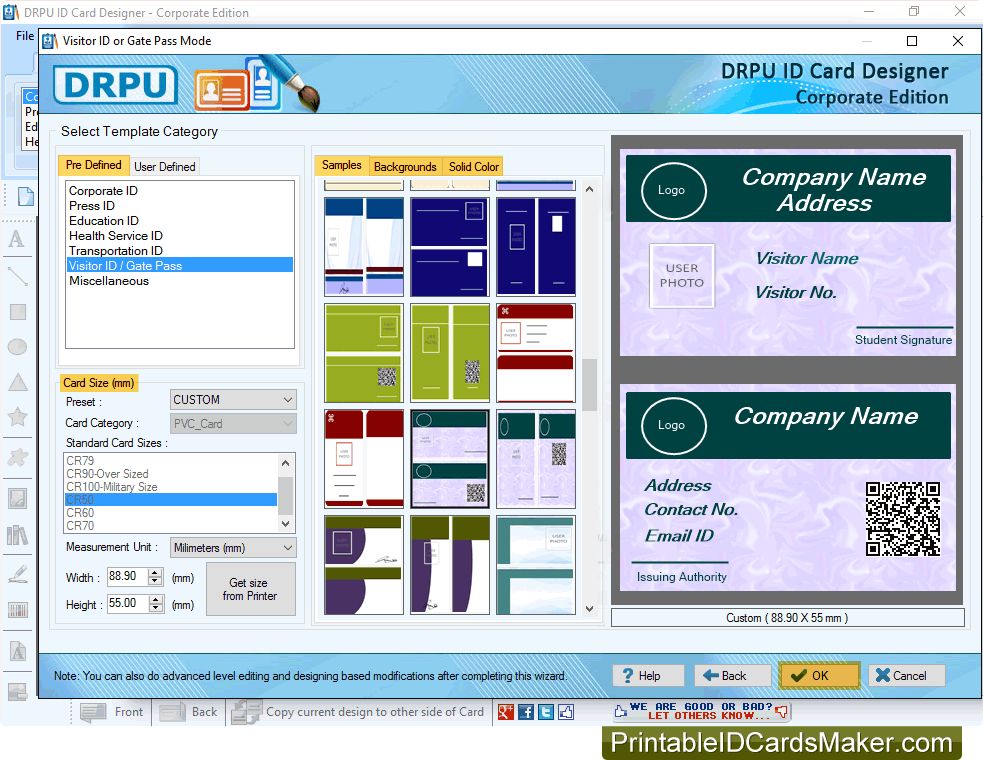Screen dimensions: 983x760
Task: Click the Twitter share icon
Action: coord(546,712)
